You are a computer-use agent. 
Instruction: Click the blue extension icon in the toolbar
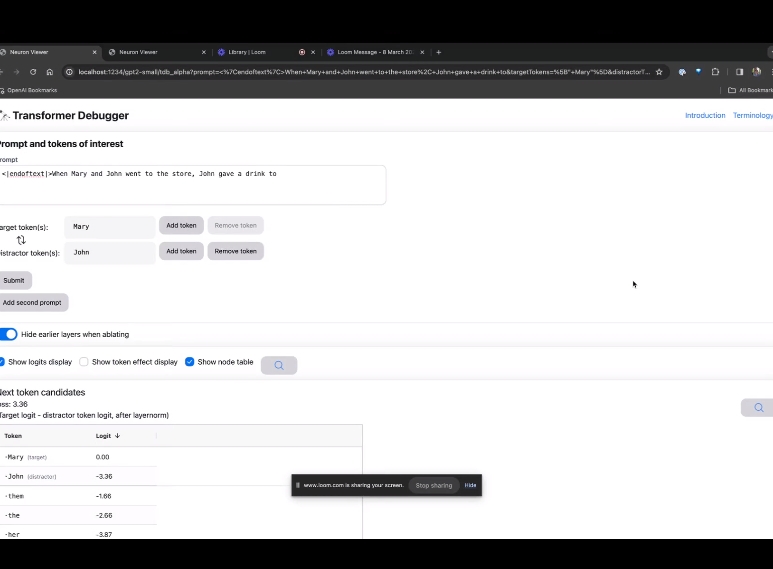699,72
